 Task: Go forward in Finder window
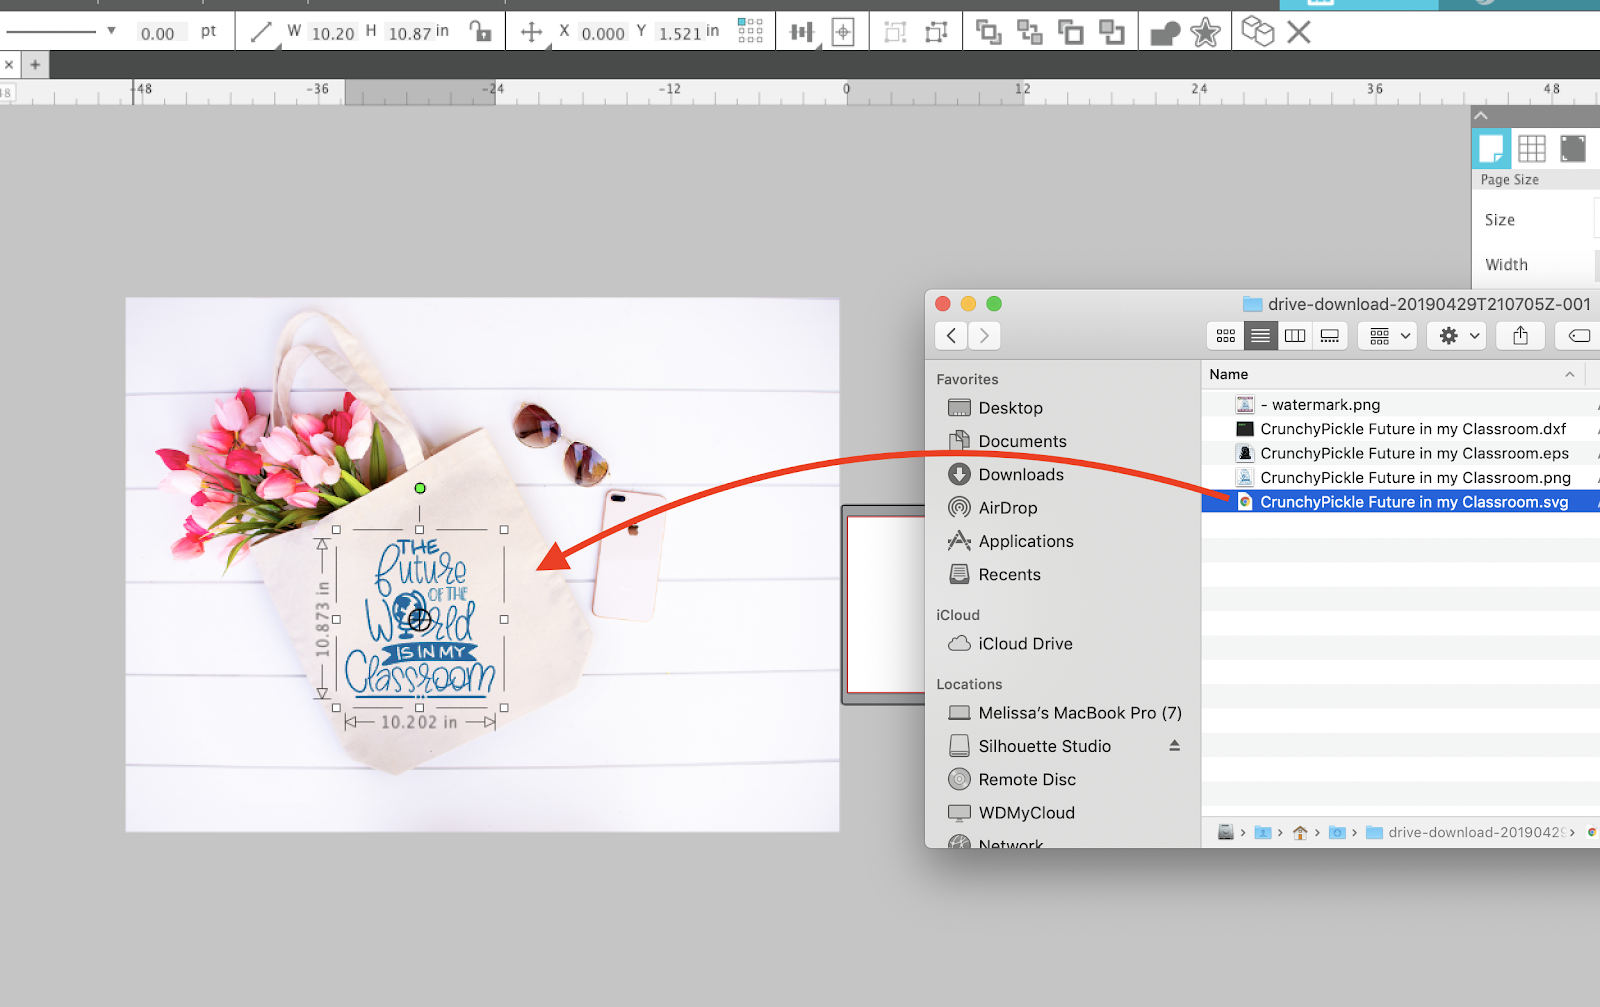point(984,336)
